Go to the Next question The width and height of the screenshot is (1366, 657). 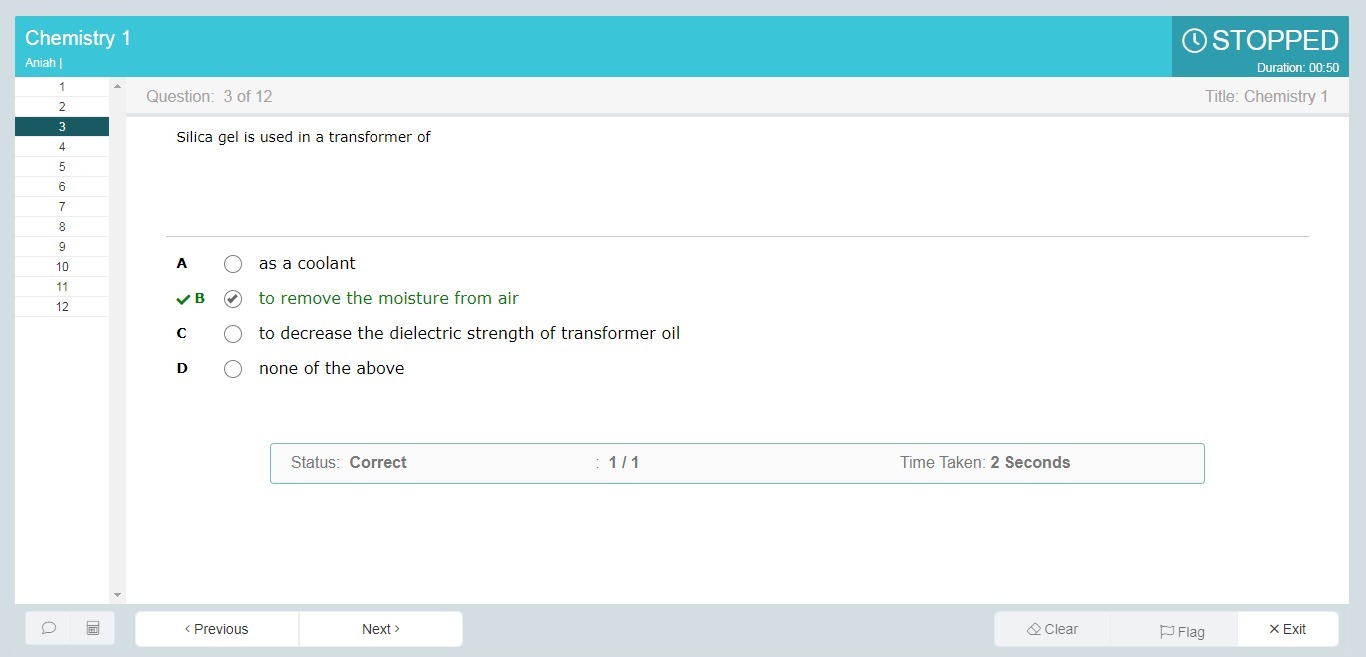[380, 629]
